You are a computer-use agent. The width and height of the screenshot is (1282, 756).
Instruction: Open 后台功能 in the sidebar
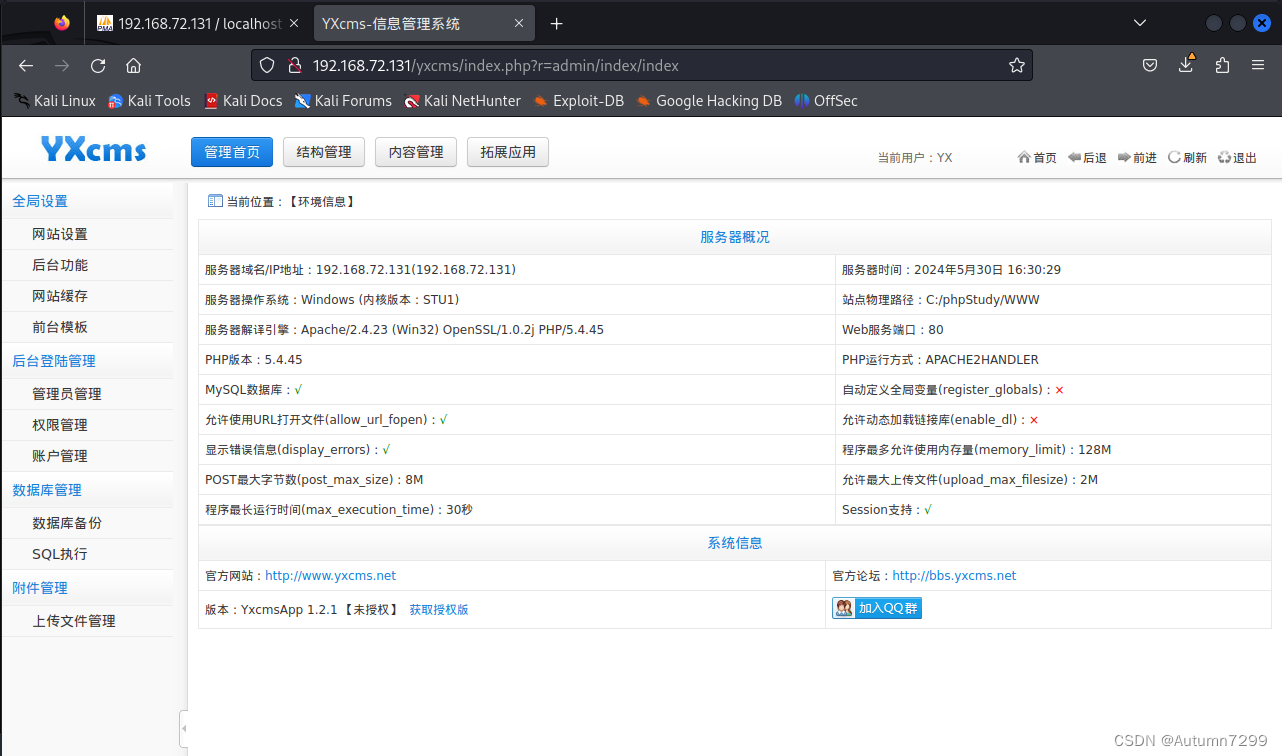[x=60, y=265]
